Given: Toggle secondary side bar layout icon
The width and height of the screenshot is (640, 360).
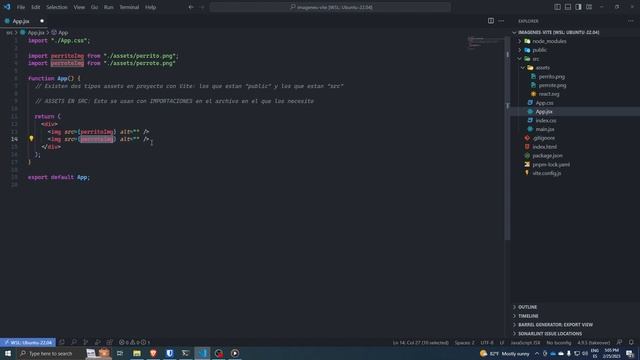Looking at the screenshot, I should [578, 7].
